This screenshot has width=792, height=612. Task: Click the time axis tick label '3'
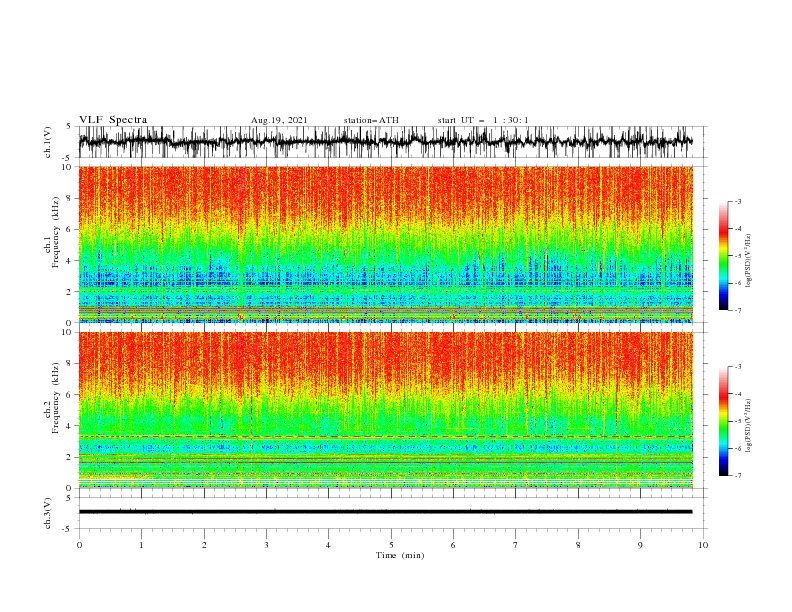coord(266,545)
